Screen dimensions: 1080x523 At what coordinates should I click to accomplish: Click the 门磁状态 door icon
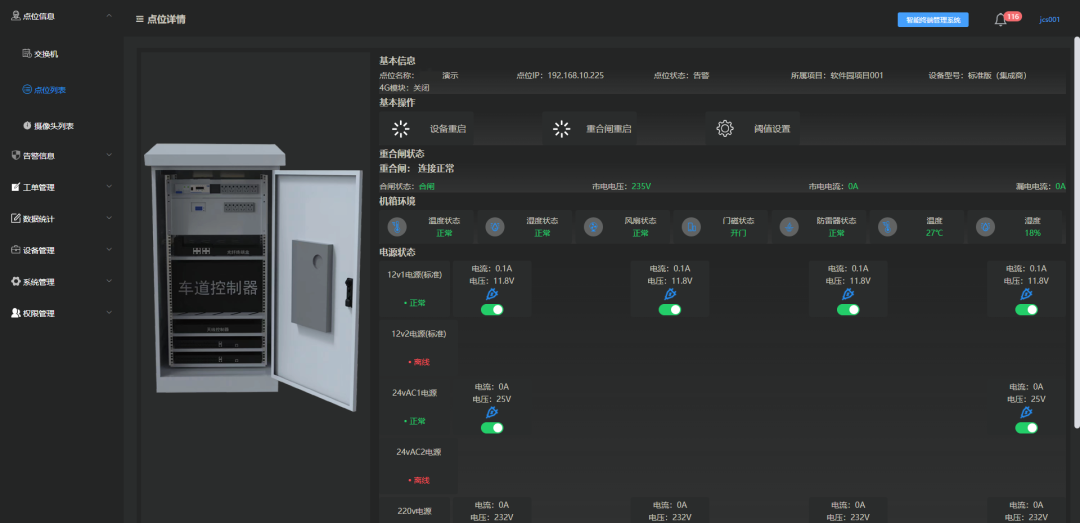click(x=692, y=227)
